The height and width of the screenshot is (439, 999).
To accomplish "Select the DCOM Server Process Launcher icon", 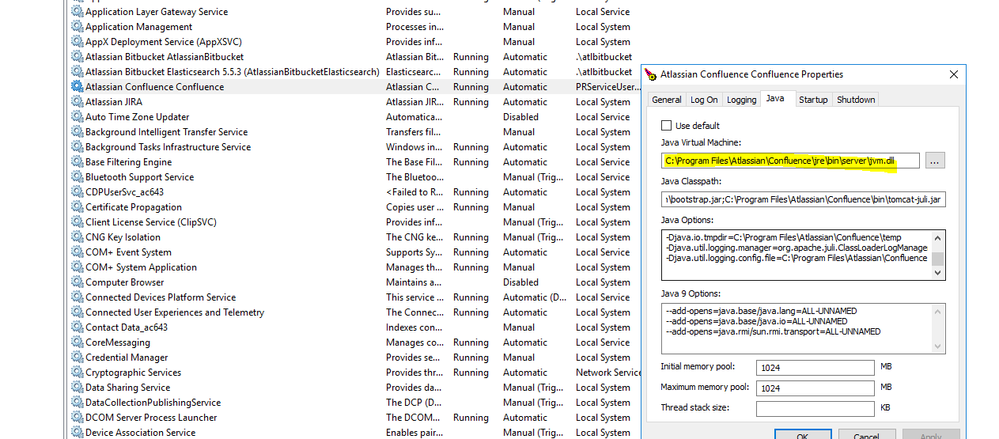I will [x=77, y=418].
